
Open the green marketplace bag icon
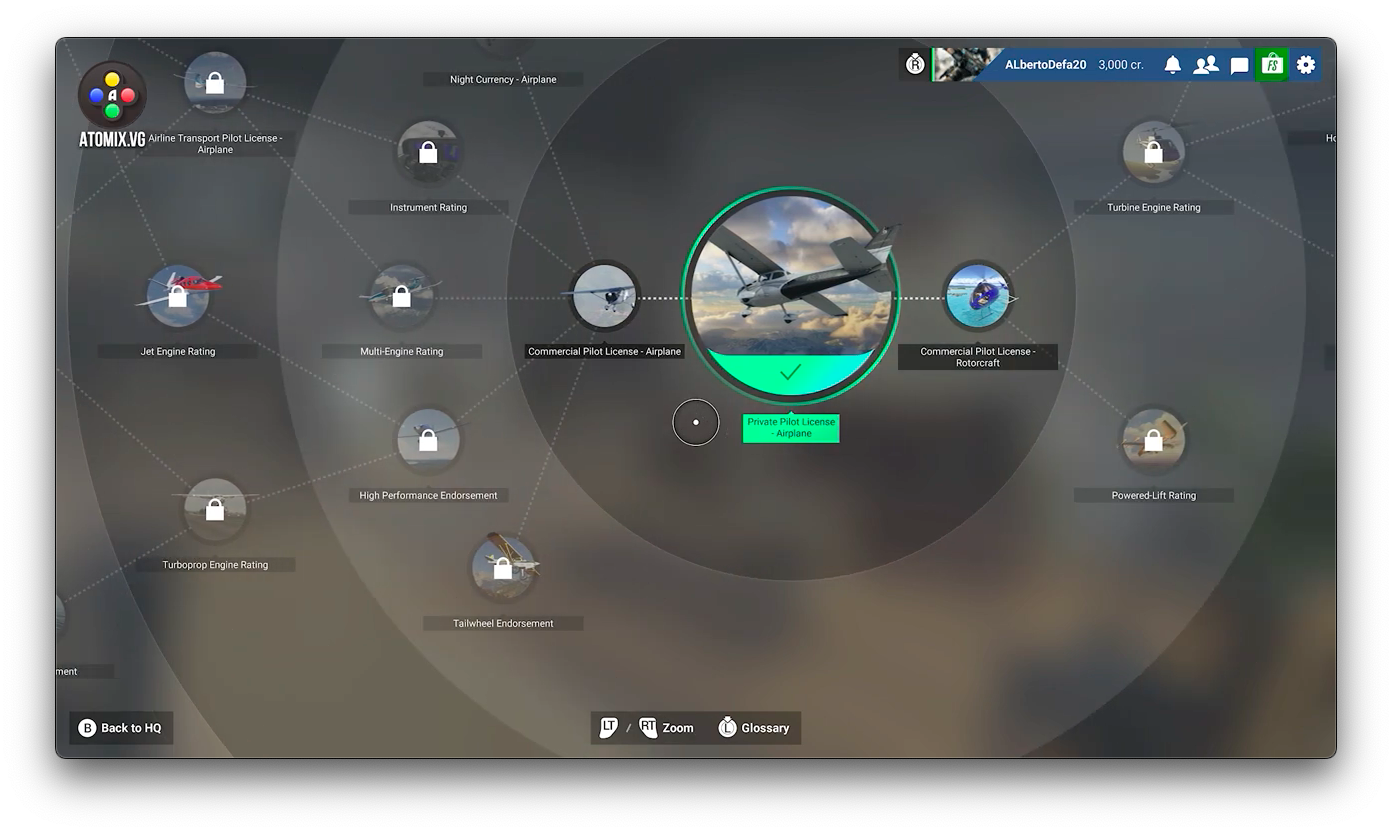point(1272,65)
